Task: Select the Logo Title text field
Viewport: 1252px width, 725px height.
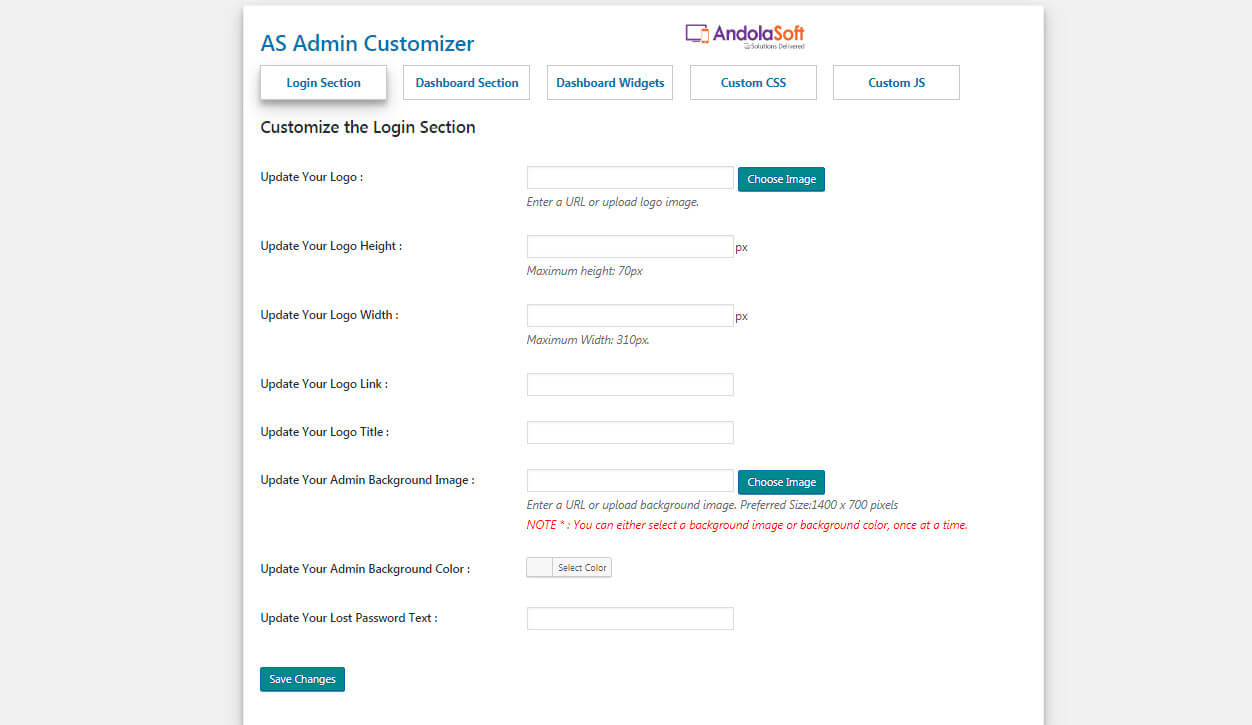Action: click(x=630, y=433)
